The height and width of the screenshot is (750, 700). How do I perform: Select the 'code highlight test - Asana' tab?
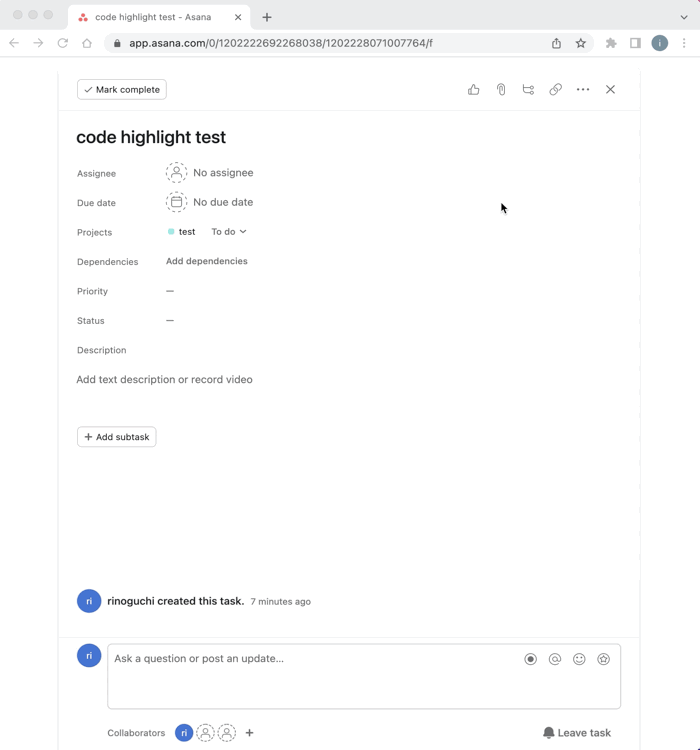pyautogui.click(x=153, y=17)
